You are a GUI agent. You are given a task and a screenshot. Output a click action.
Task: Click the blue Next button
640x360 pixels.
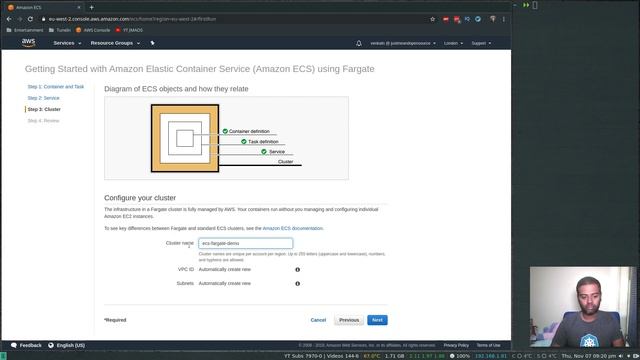[377, 320]
